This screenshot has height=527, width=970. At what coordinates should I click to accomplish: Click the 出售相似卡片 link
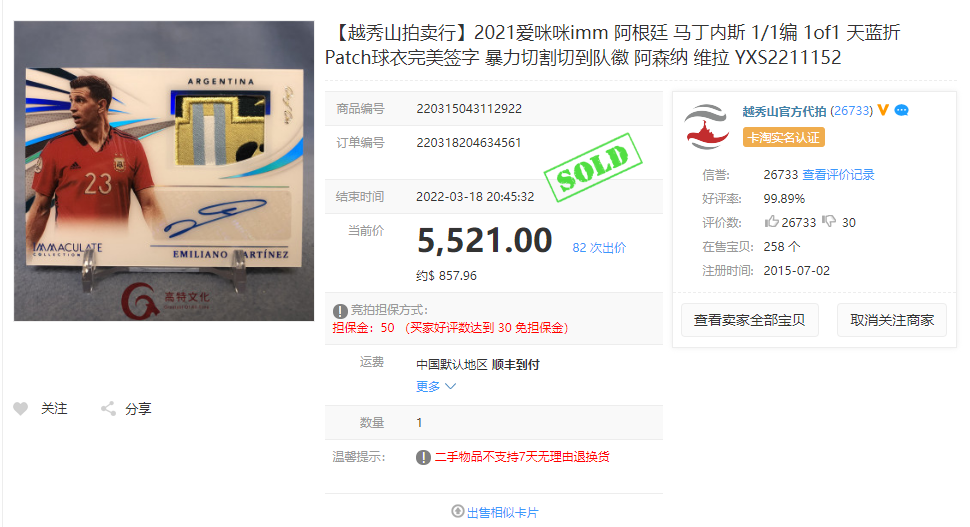[502, 512]
